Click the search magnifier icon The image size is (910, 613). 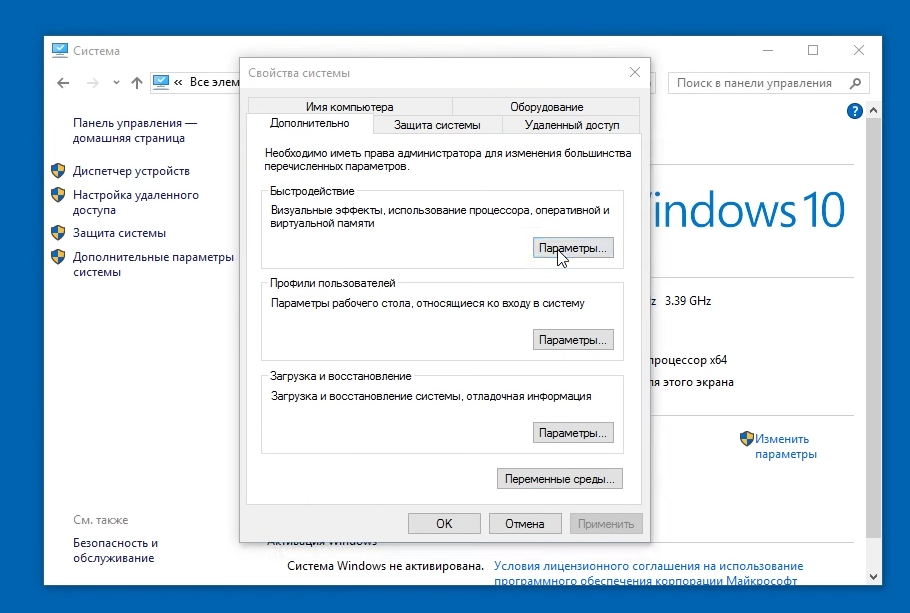[x=855, y=83]
